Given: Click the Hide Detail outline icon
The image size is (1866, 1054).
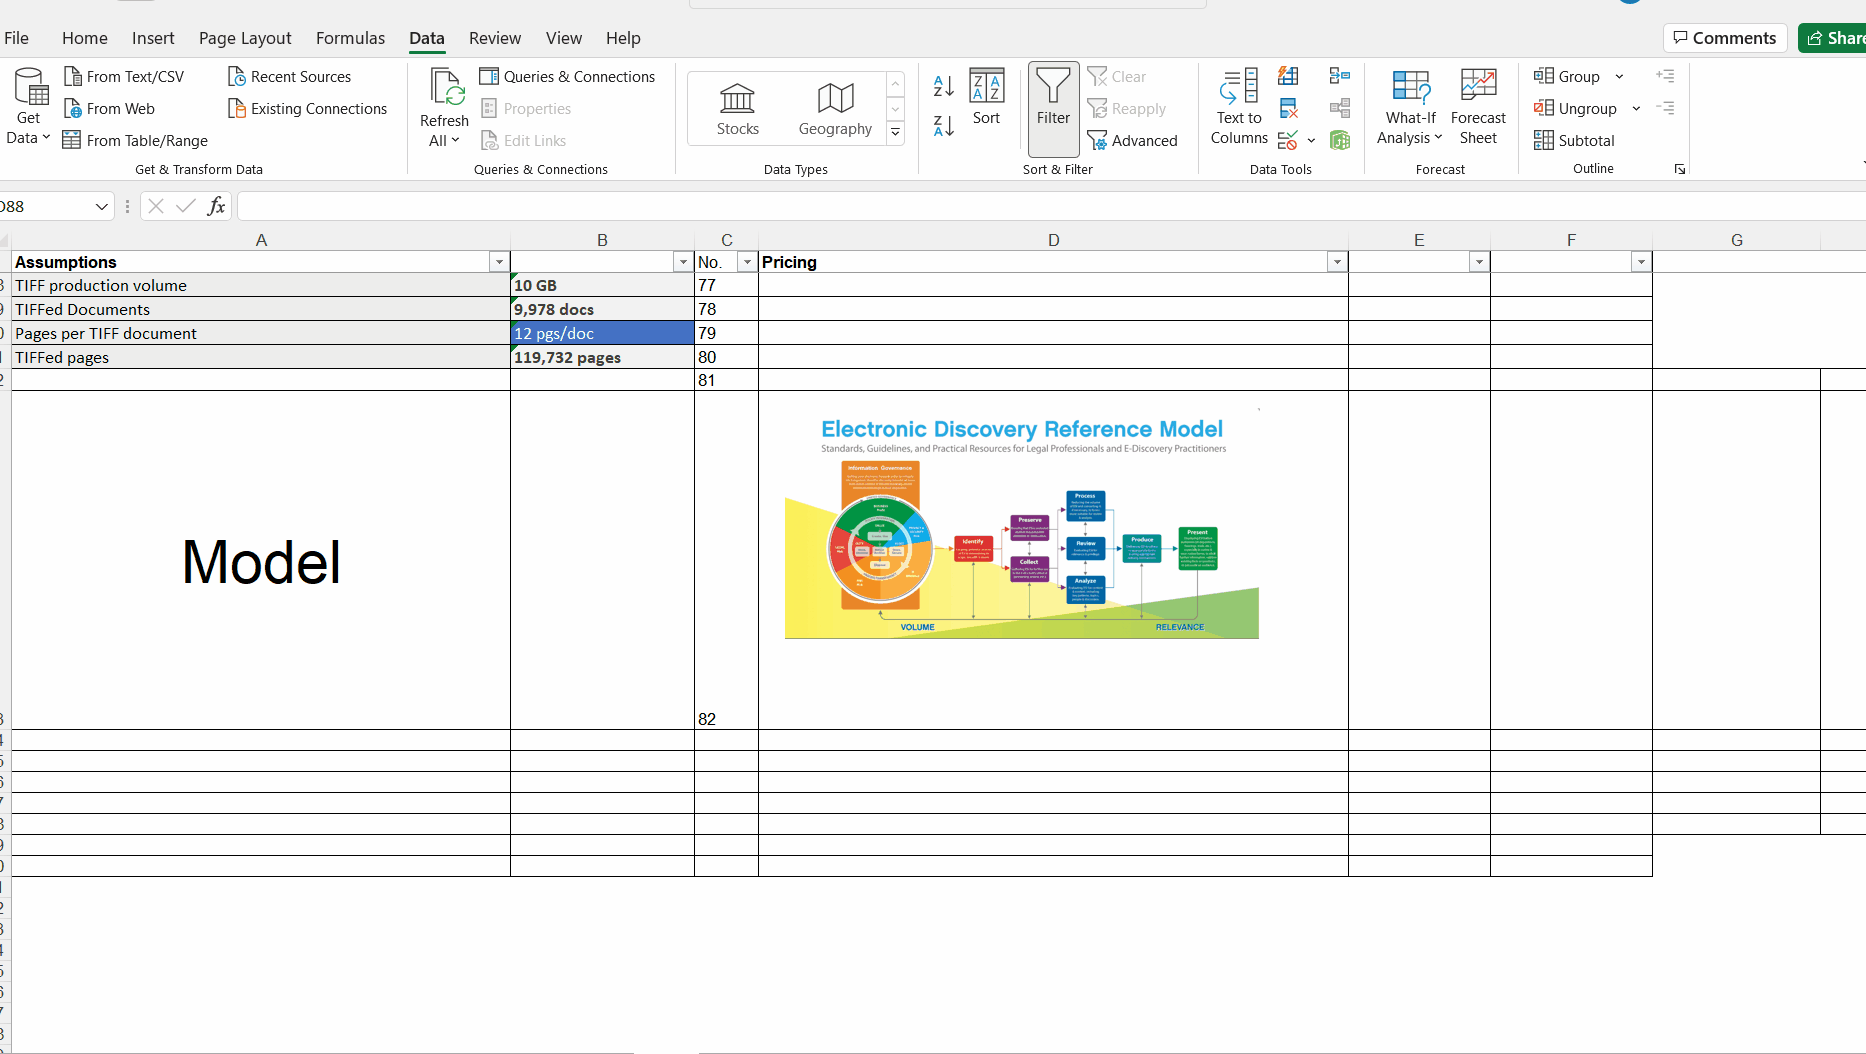Looking at the screenshot, I should (x=1665, y=108).
